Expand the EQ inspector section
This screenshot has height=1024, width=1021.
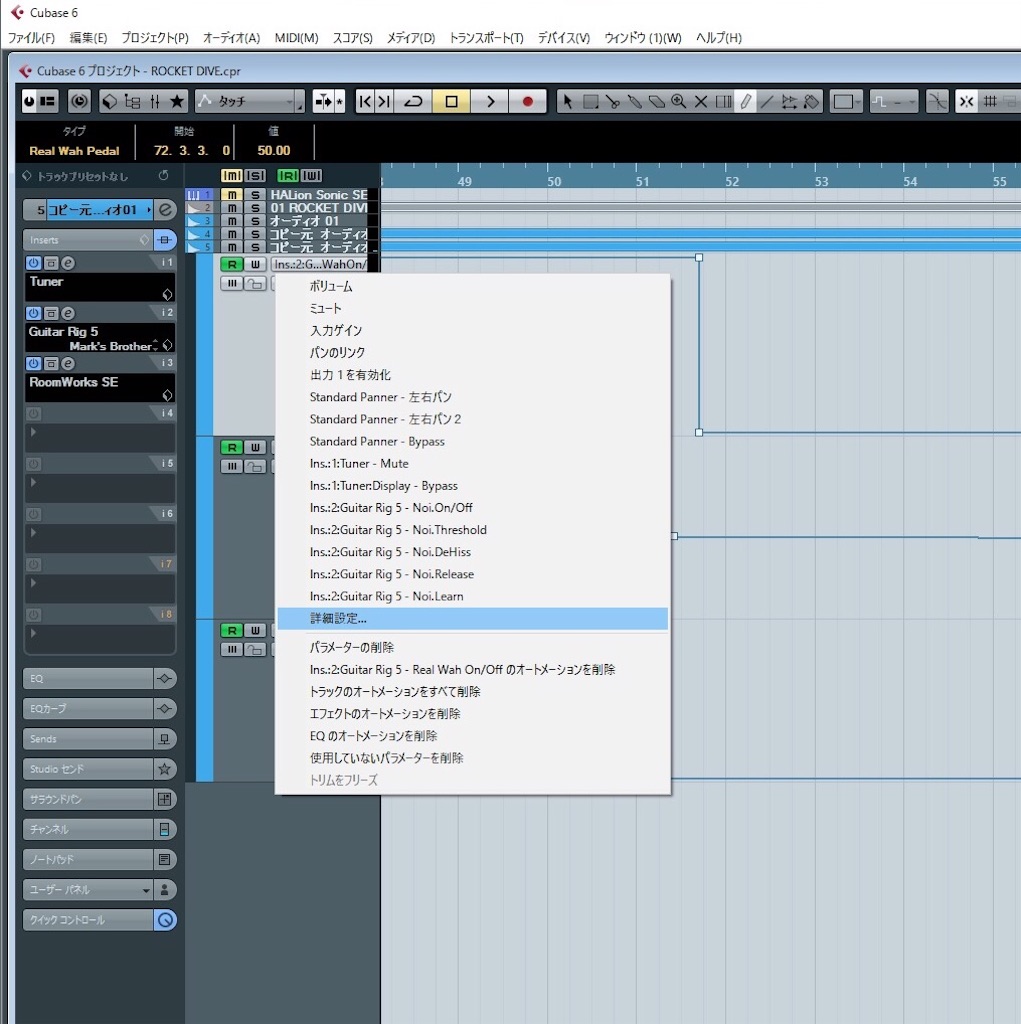[x=88, y=679]
